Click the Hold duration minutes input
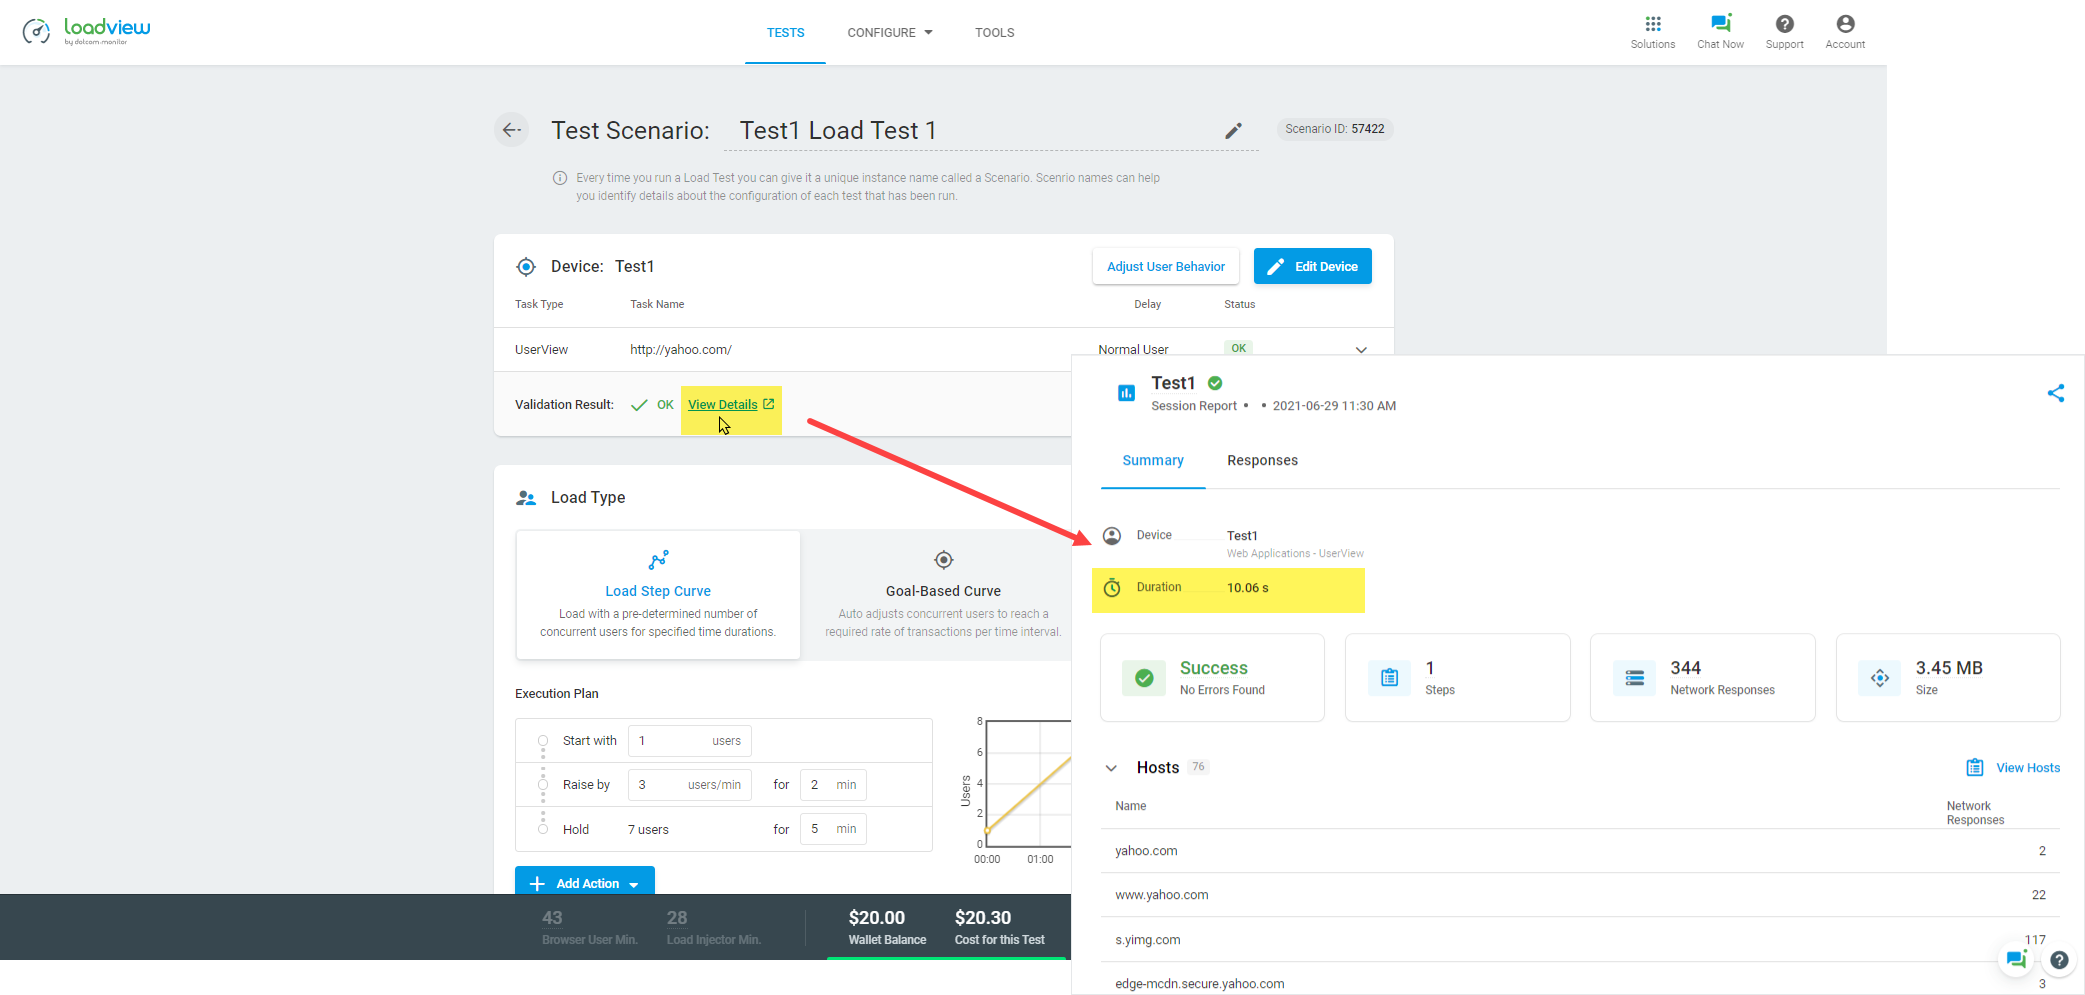The width and height of the screenshot is (2085, 995). pos(833,829)
